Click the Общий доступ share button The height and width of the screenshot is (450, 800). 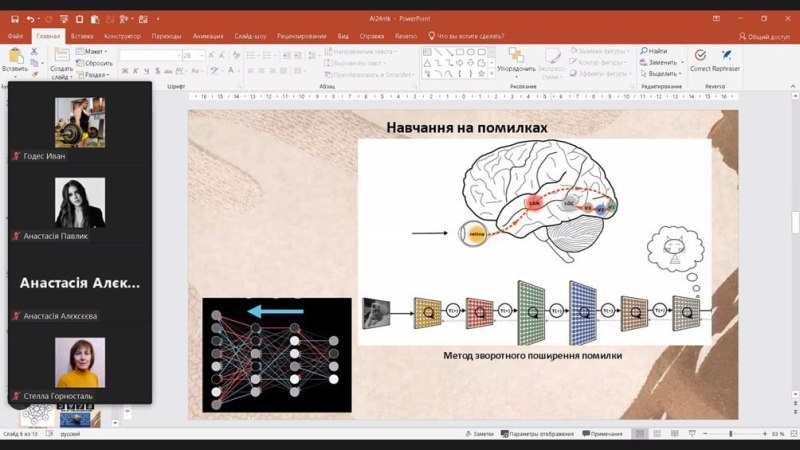(769, 36)
